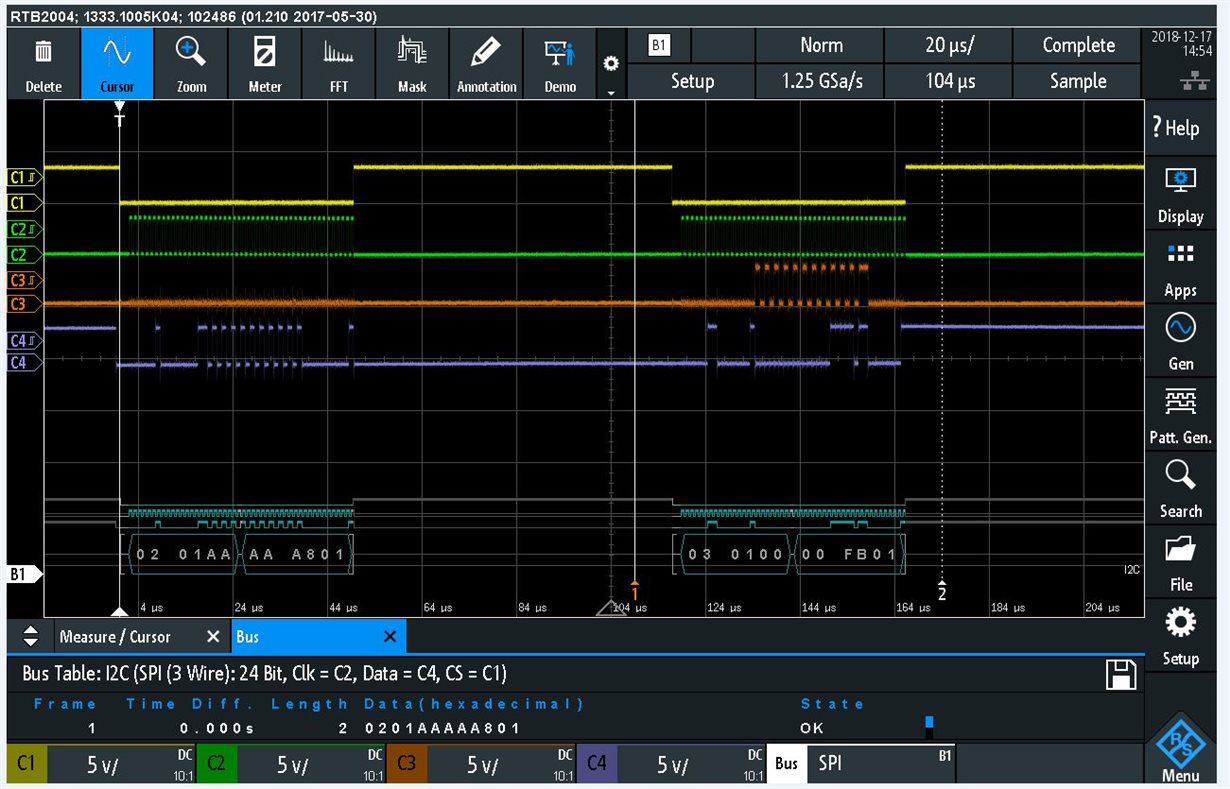This screenshot has width=1230, height=789.
Task: Open the FFT spectrum tool
Action: pos(339,63)
